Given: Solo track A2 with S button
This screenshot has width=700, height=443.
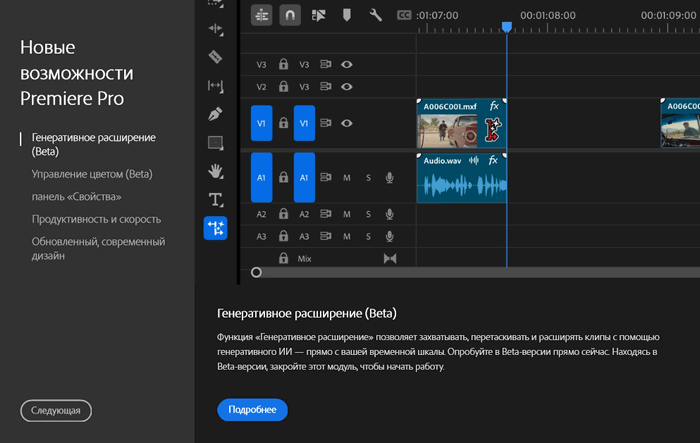Looking at the screenshot, I should (368, 214).
